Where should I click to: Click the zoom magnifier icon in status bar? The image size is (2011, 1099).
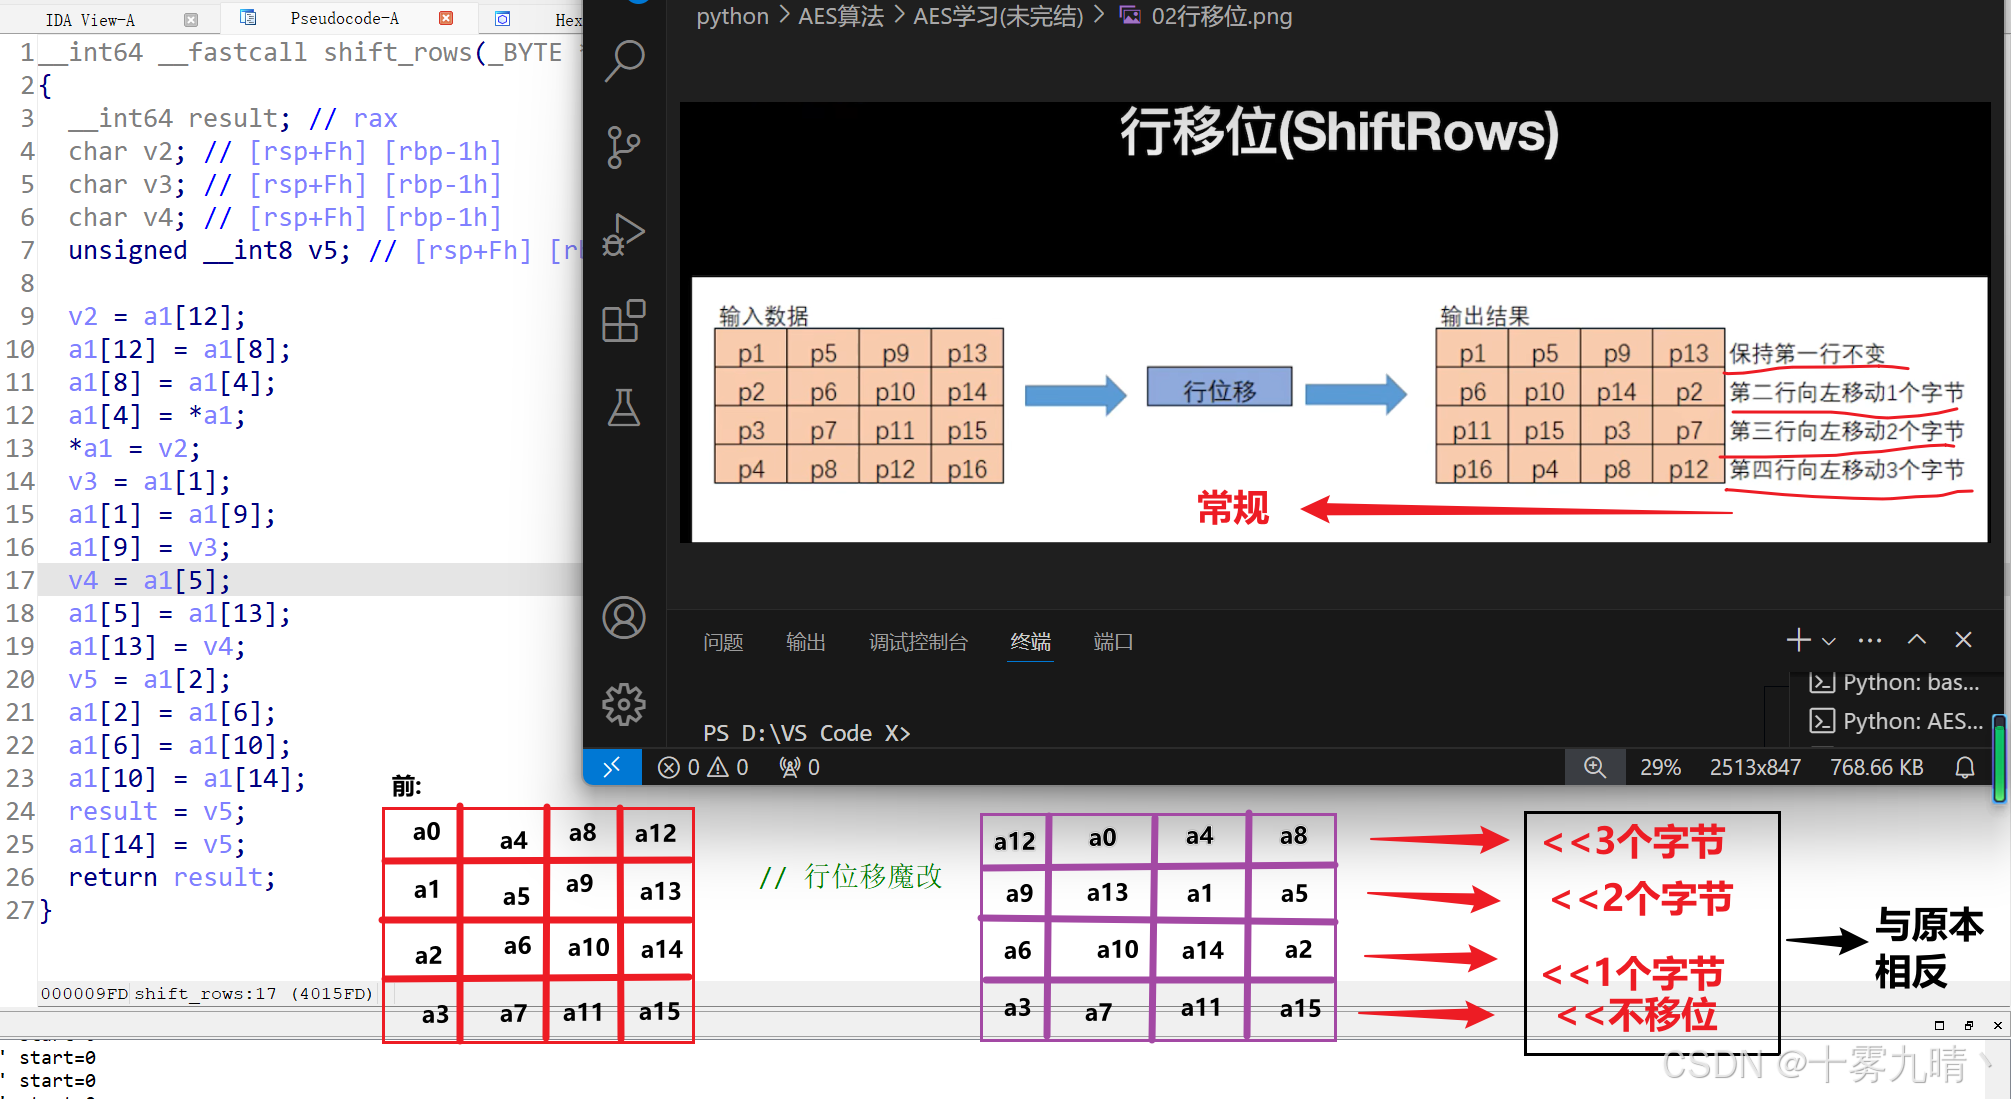coord(1594,767)
